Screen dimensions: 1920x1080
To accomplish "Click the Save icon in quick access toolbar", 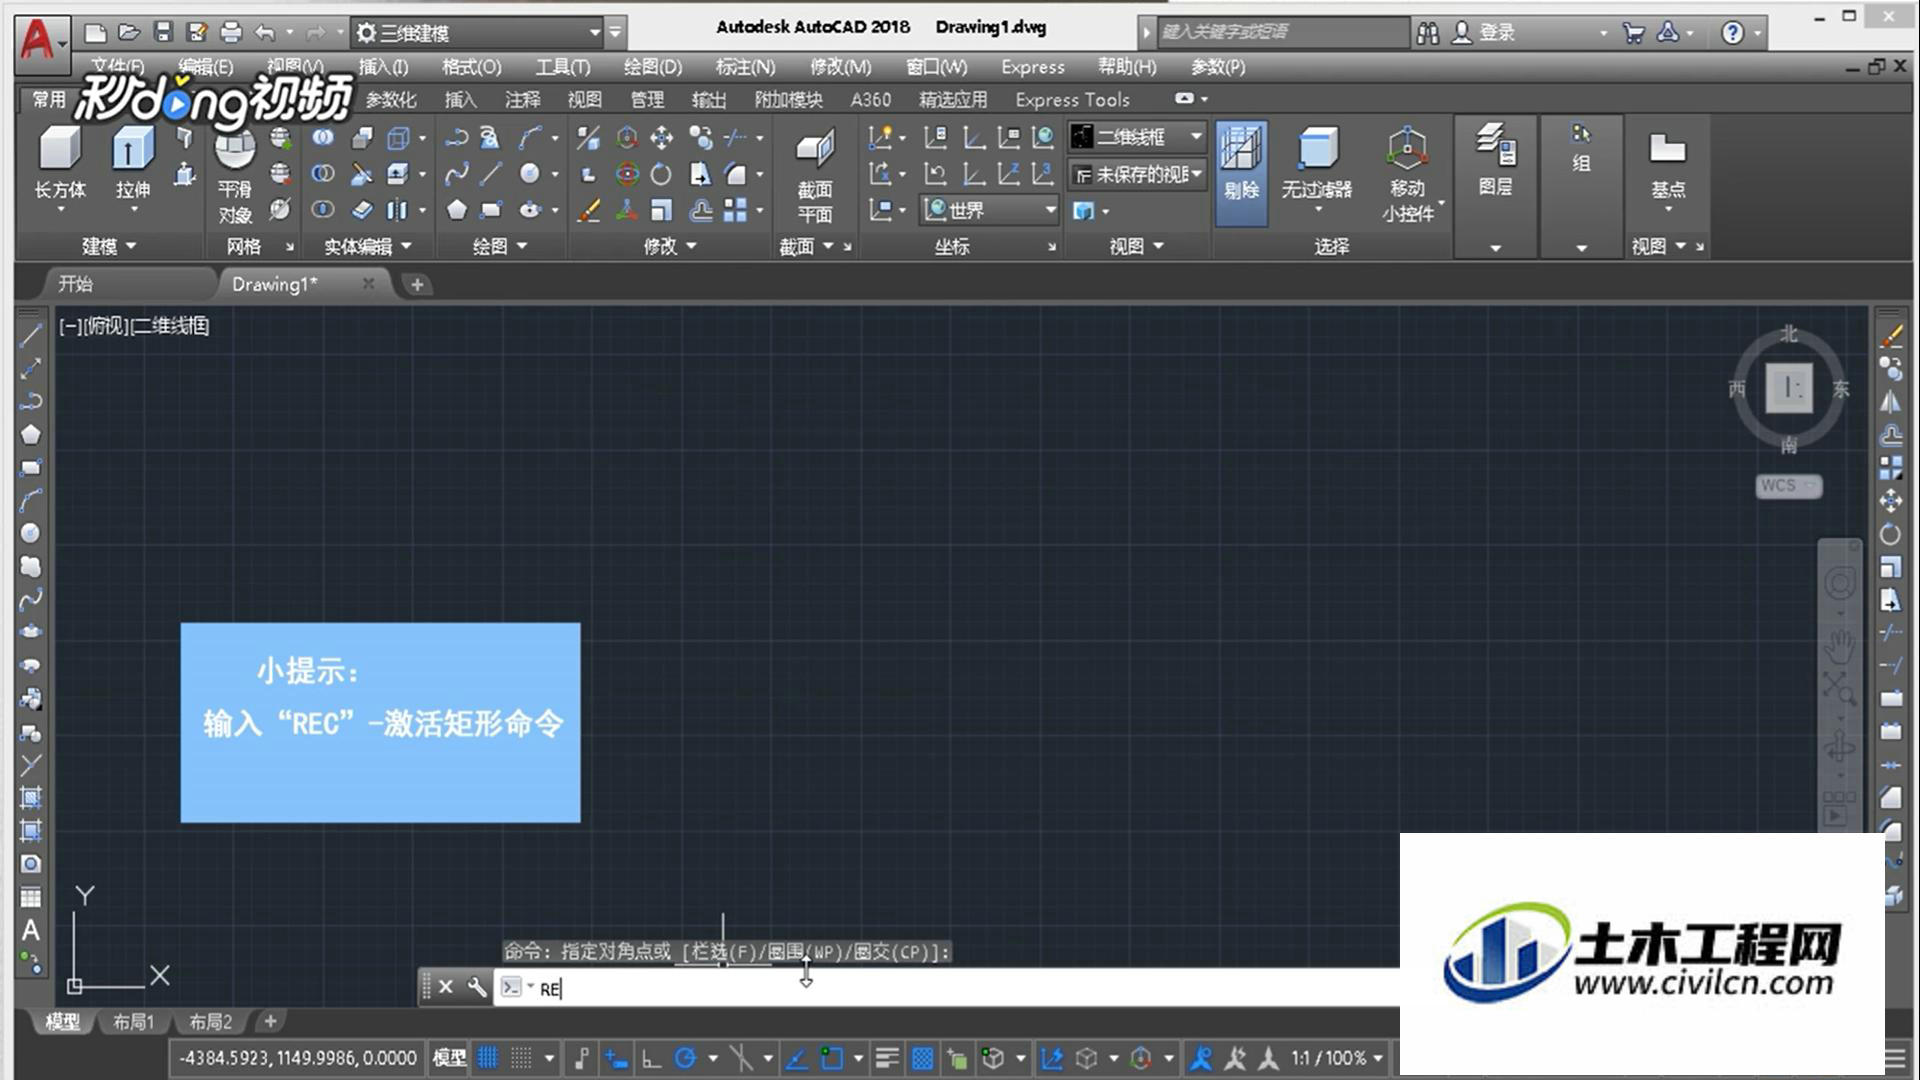I will [x=163, y=32].
